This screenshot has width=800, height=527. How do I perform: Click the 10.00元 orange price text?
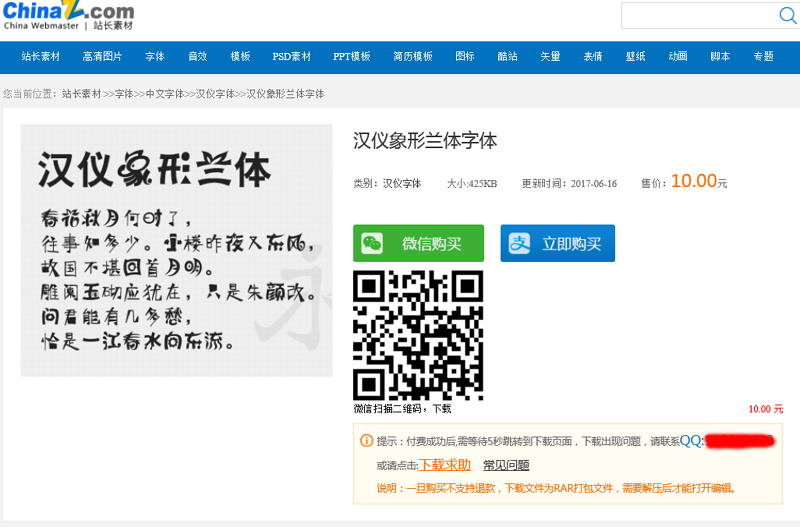[x=699, y=181]
